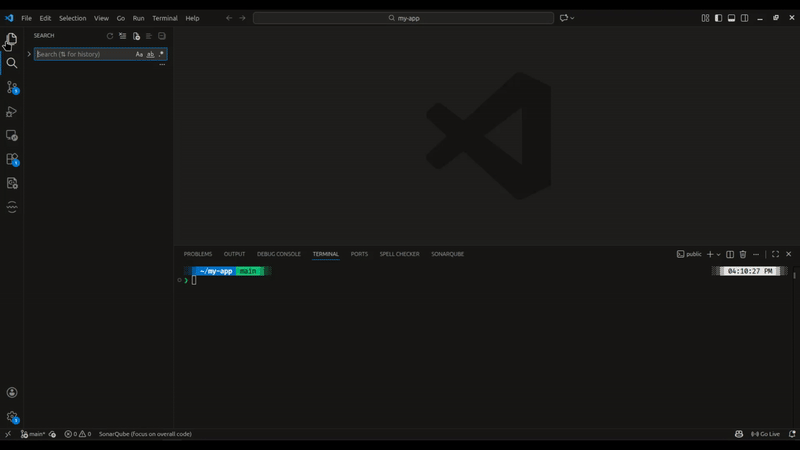Open the Accounts menu icon
800x450 pixels.
[x=12, y=392]
